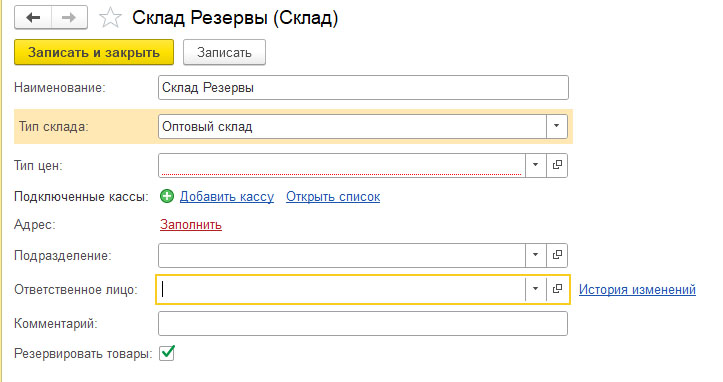Click the Оптовый склад value in Тип склада
This screenshot has width=723, height=382.
pos(207,126)
